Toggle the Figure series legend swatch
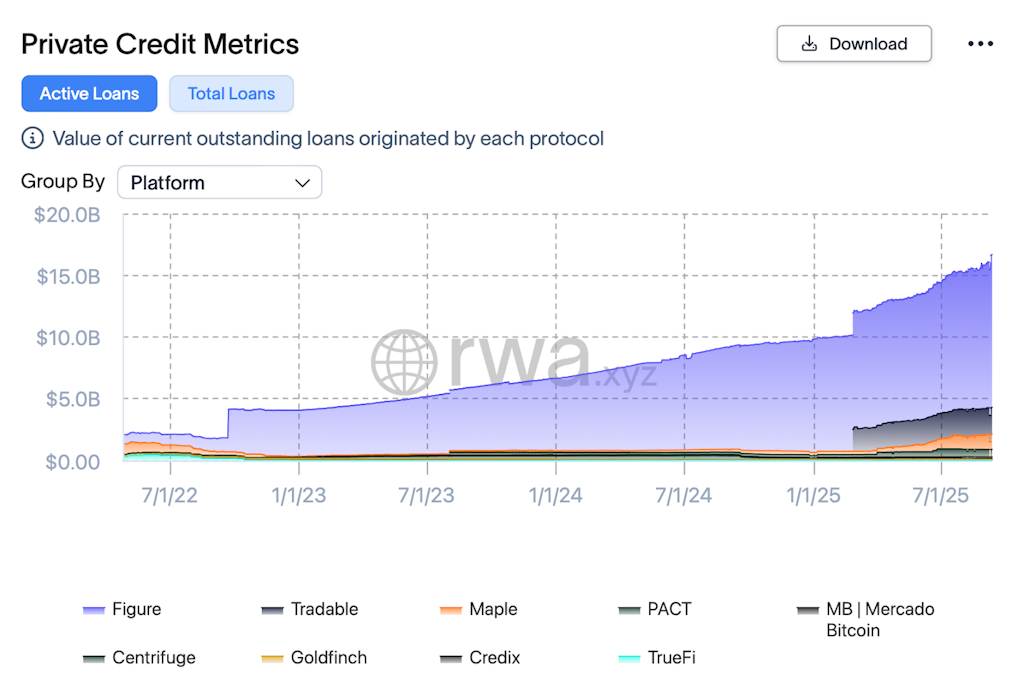 point(94,610)
